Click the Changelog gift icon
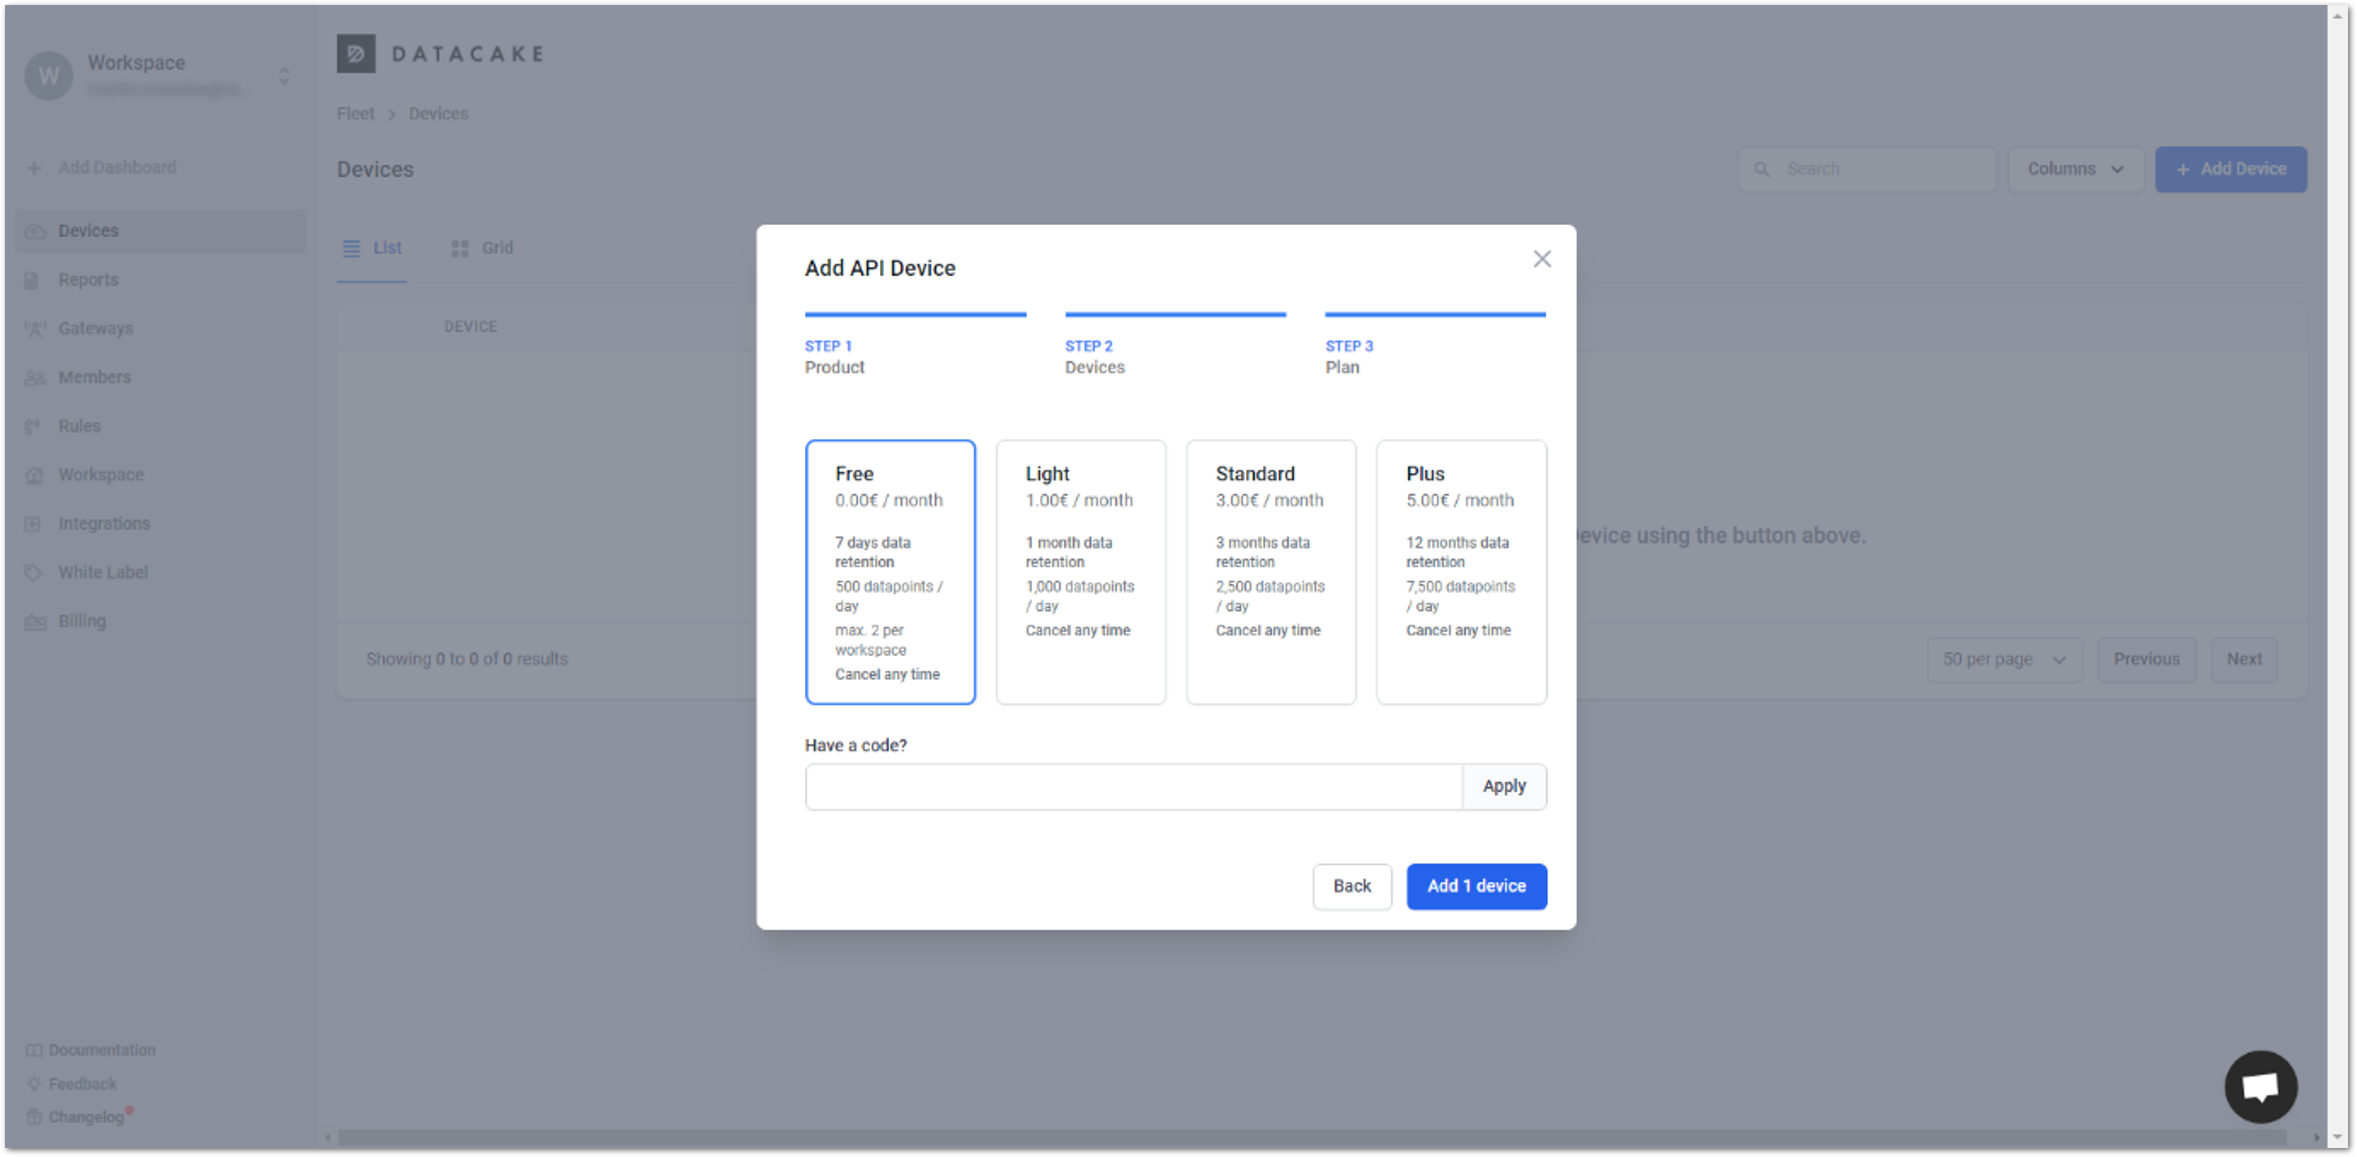This screenshot has width=2357, height=1157. 34,1117
